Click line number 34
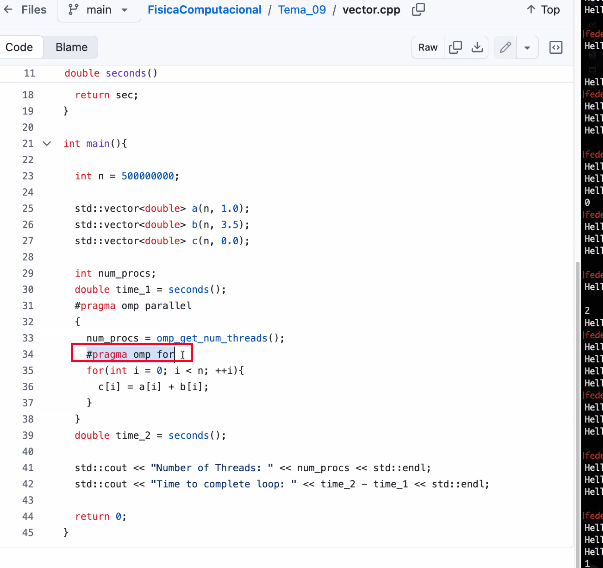 coord(28,354)
